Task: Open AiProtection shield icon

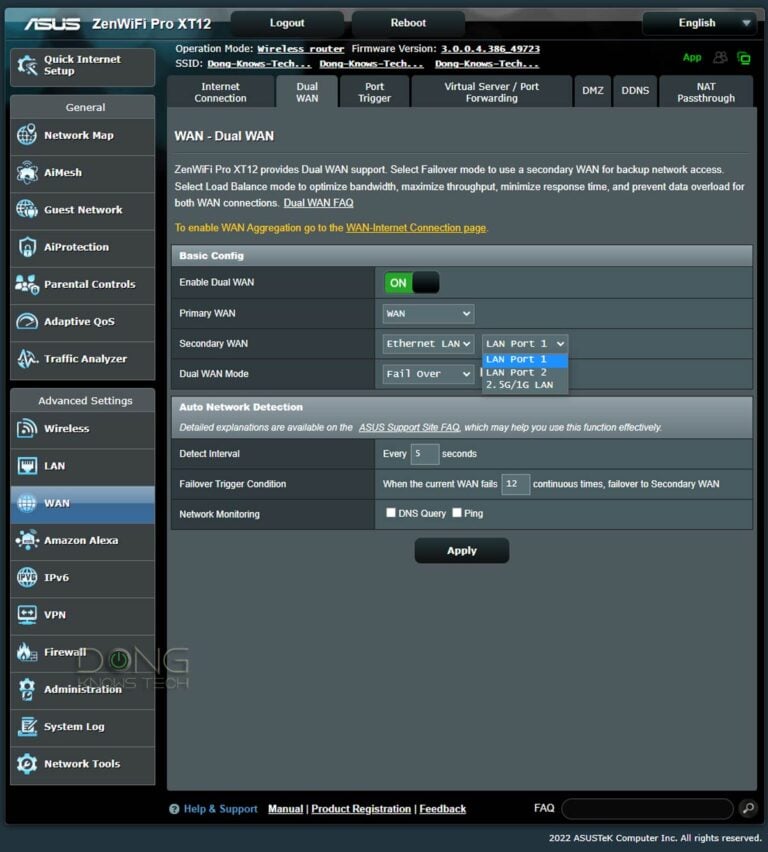Action: click(x=27, y=247)
